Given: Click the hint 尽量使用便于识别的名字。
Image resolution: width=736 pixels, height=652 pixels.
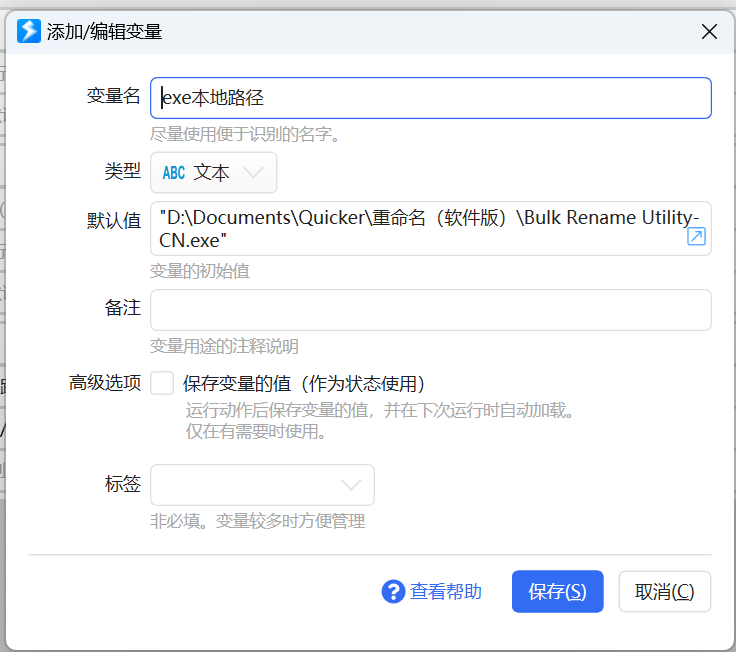Looking at the screenshot, I should pyautogui.click(x=245, y=134).
